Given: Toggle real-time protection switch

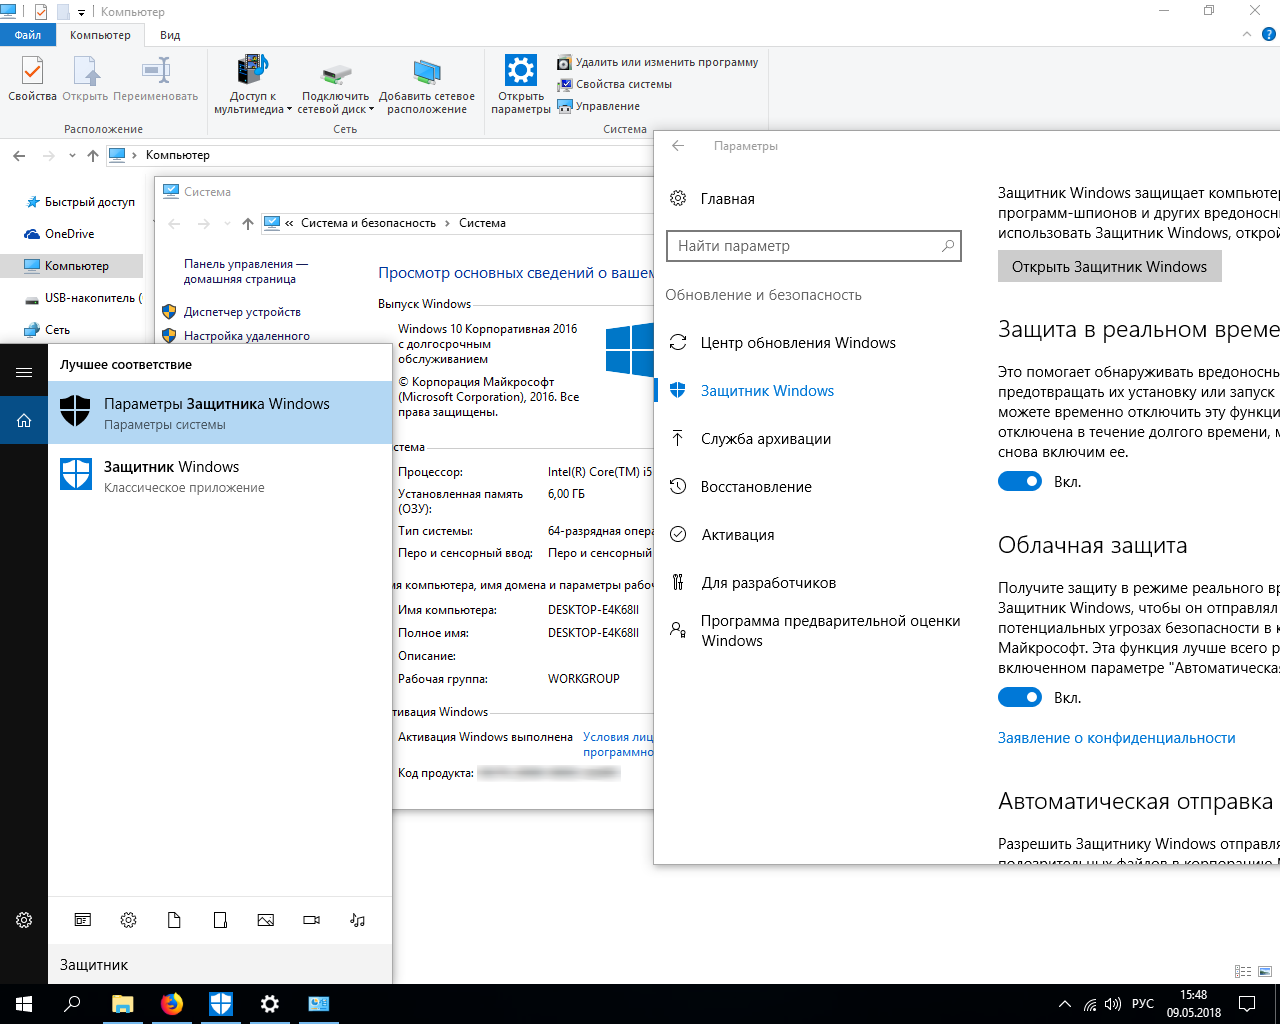Looking at the screenshot, I should point(1020,482).
